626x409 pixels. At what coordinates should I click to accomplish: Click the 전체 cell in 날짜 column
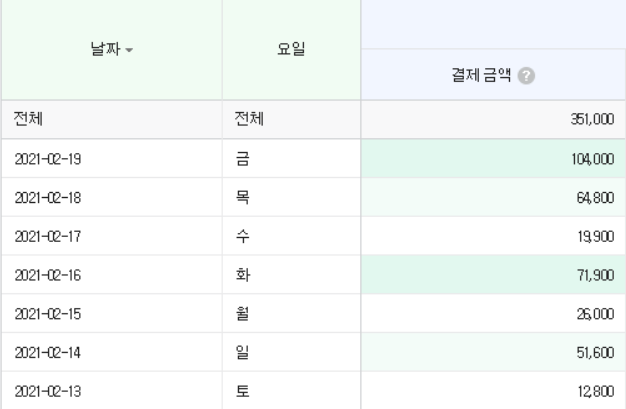[112, 119]
